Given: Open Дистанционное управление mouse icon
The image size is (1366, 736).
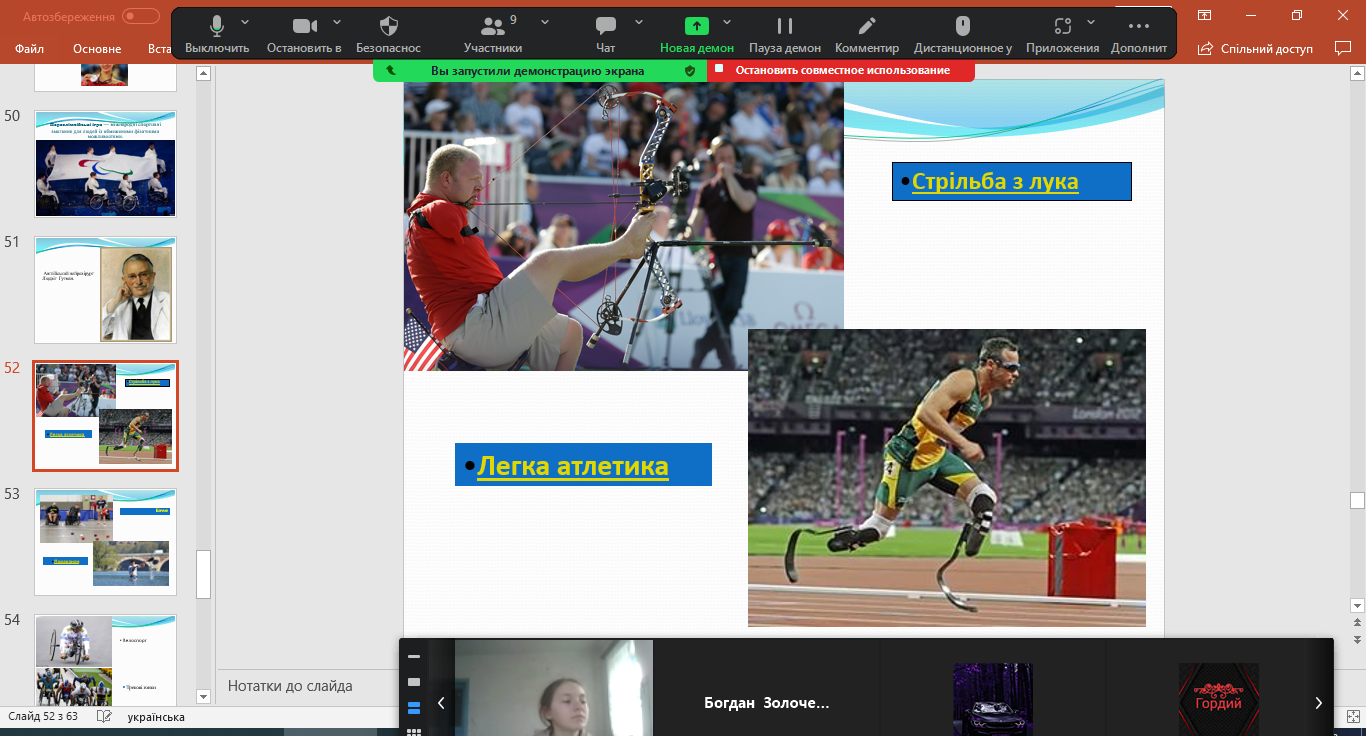Looking at the screenshot, I should pos(963,26).
